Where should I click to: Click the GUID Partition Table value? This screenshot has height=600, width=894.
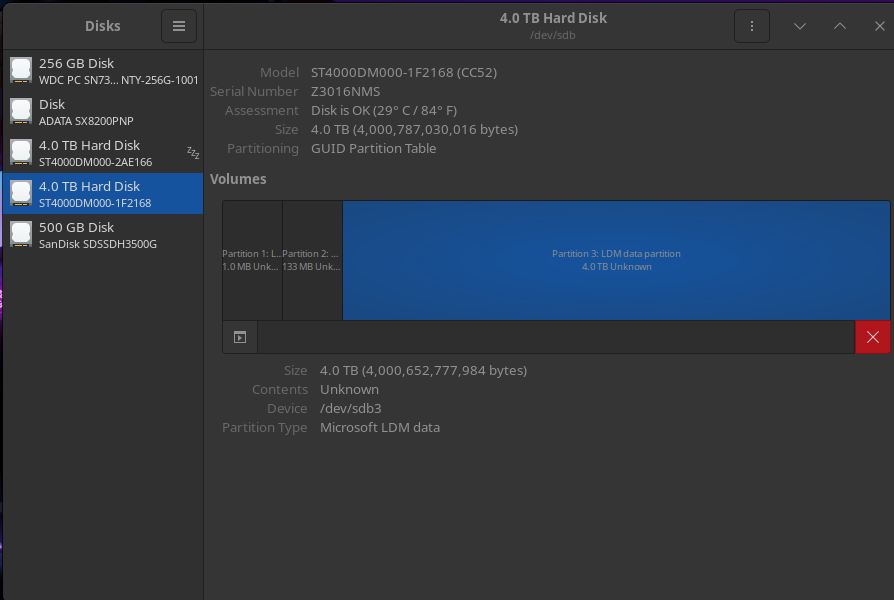click(373, 148)
